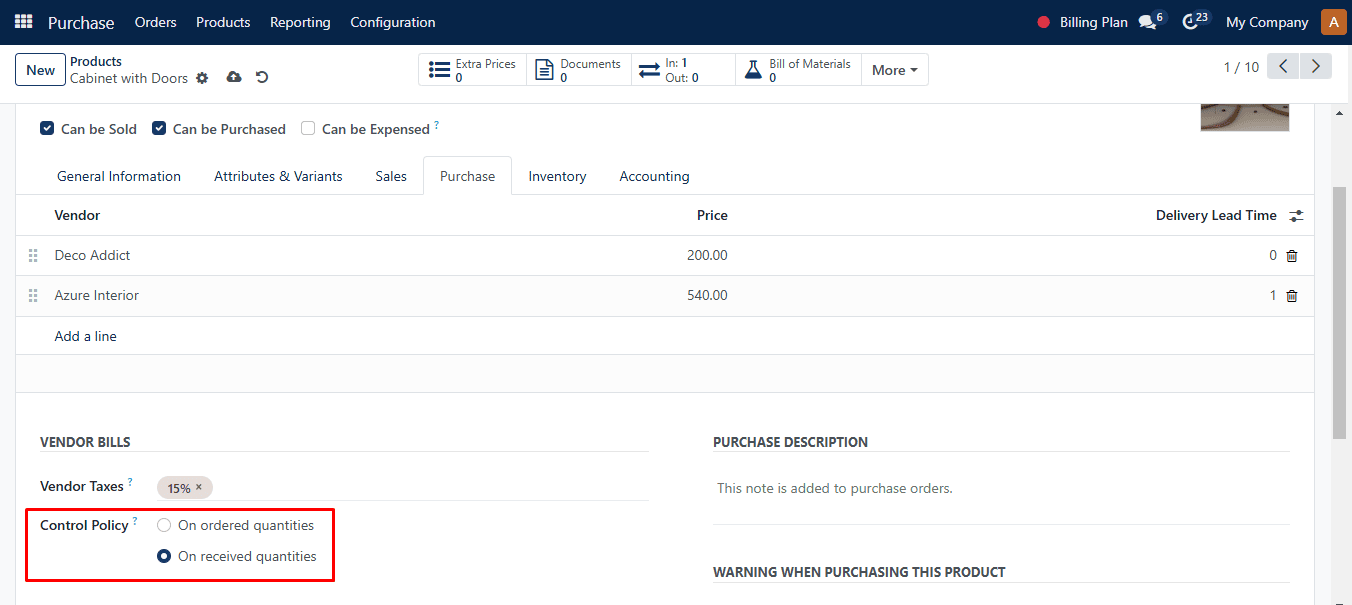The width and height of the screenshot is (1352, 605).
Task: Open the optional columns adjust icon
Action: 1296,216
